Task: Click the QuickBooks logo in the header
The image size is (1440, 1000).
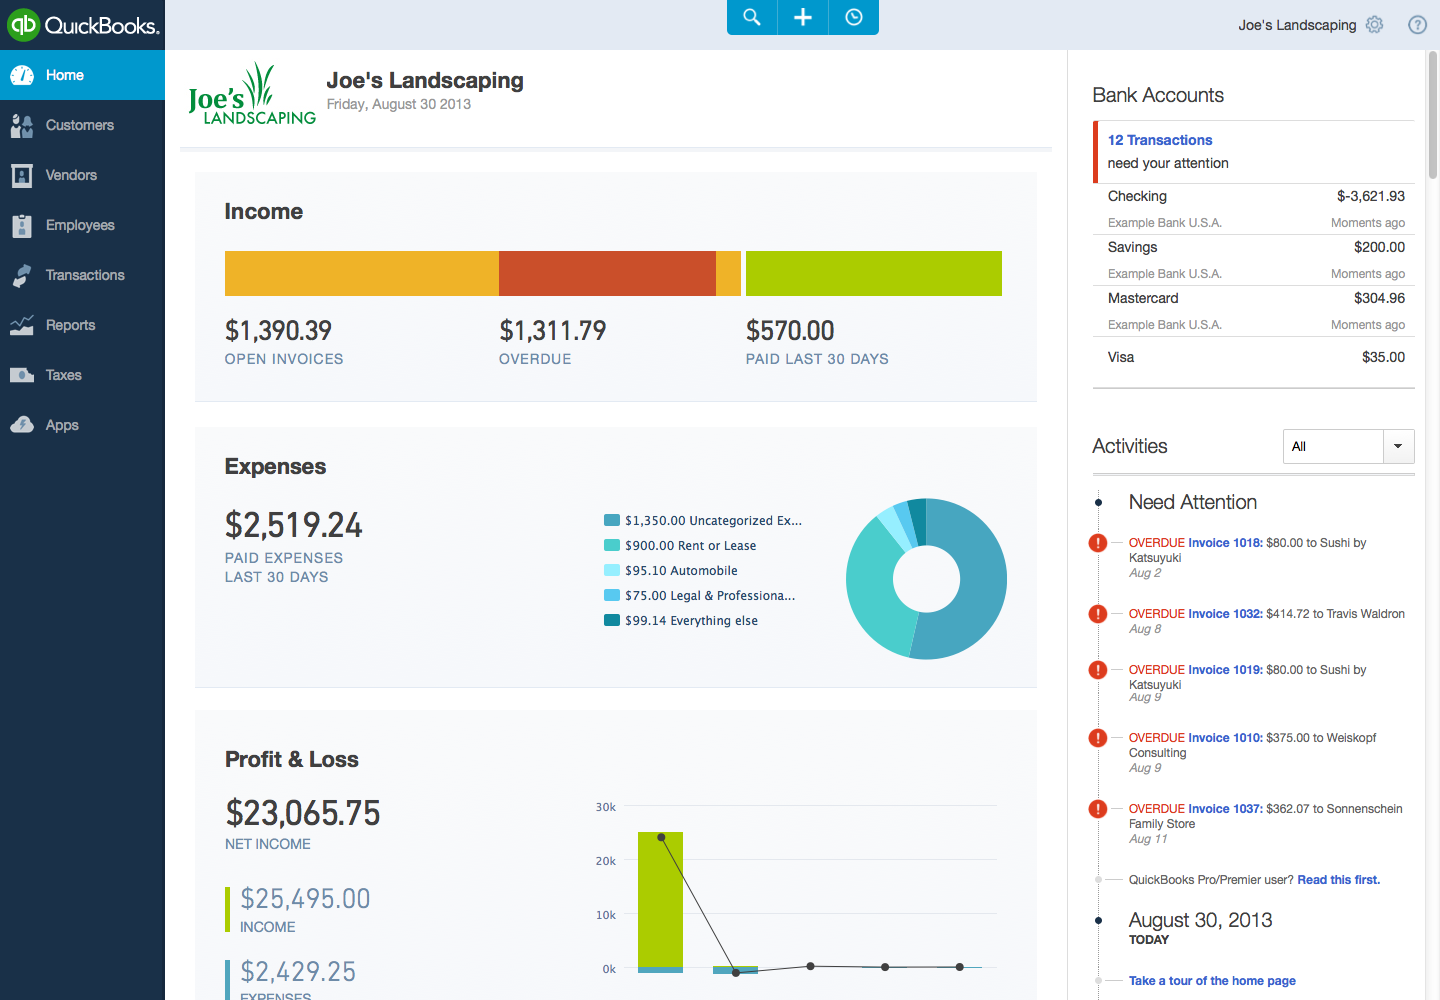Action: [x=82, y=25]
